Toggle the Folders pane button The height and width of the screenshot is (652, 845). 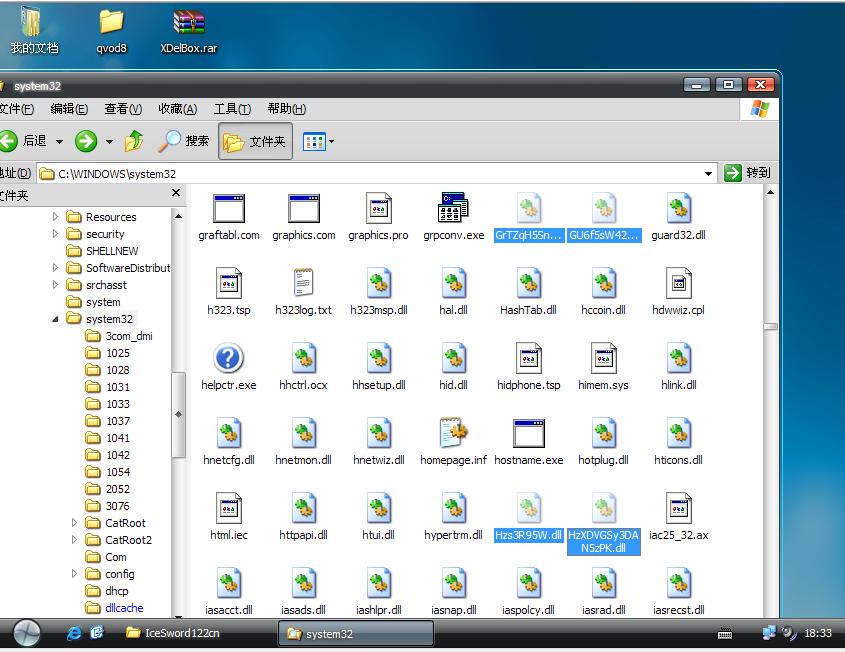[x=254, y=142]
